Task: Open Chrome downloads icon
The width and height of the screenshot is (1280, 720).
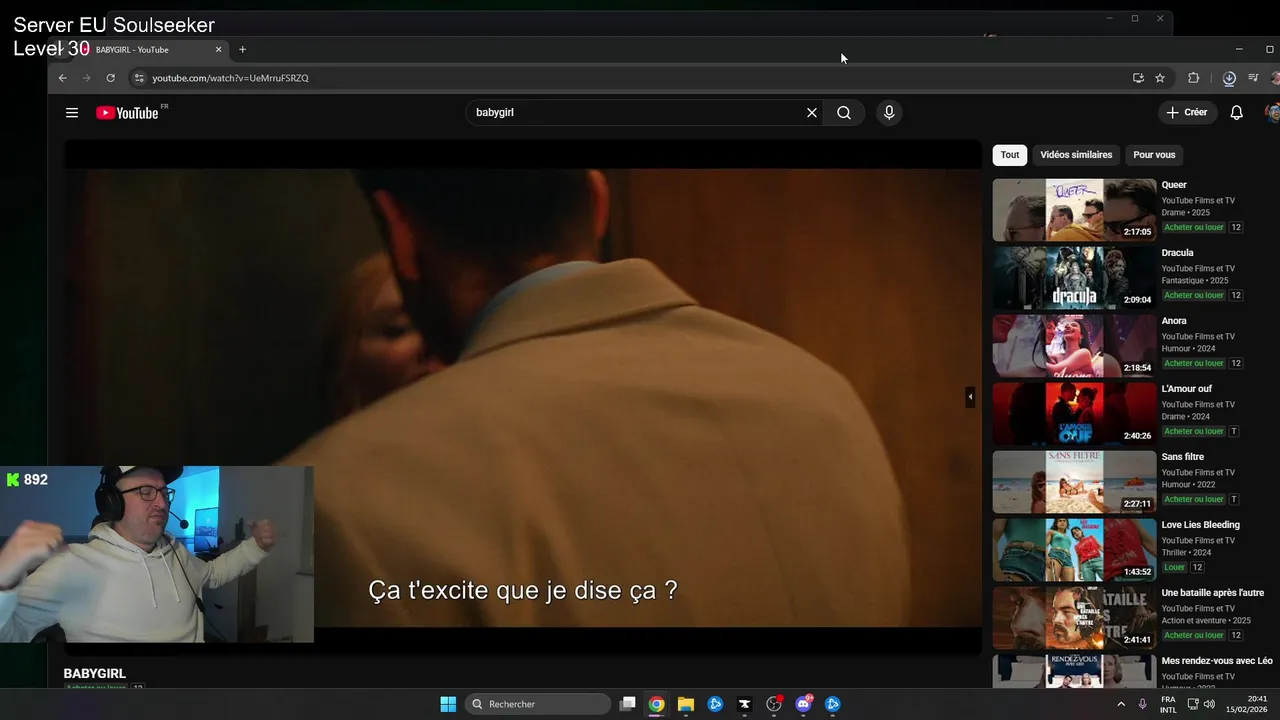Action: (x=1229, y=78)
